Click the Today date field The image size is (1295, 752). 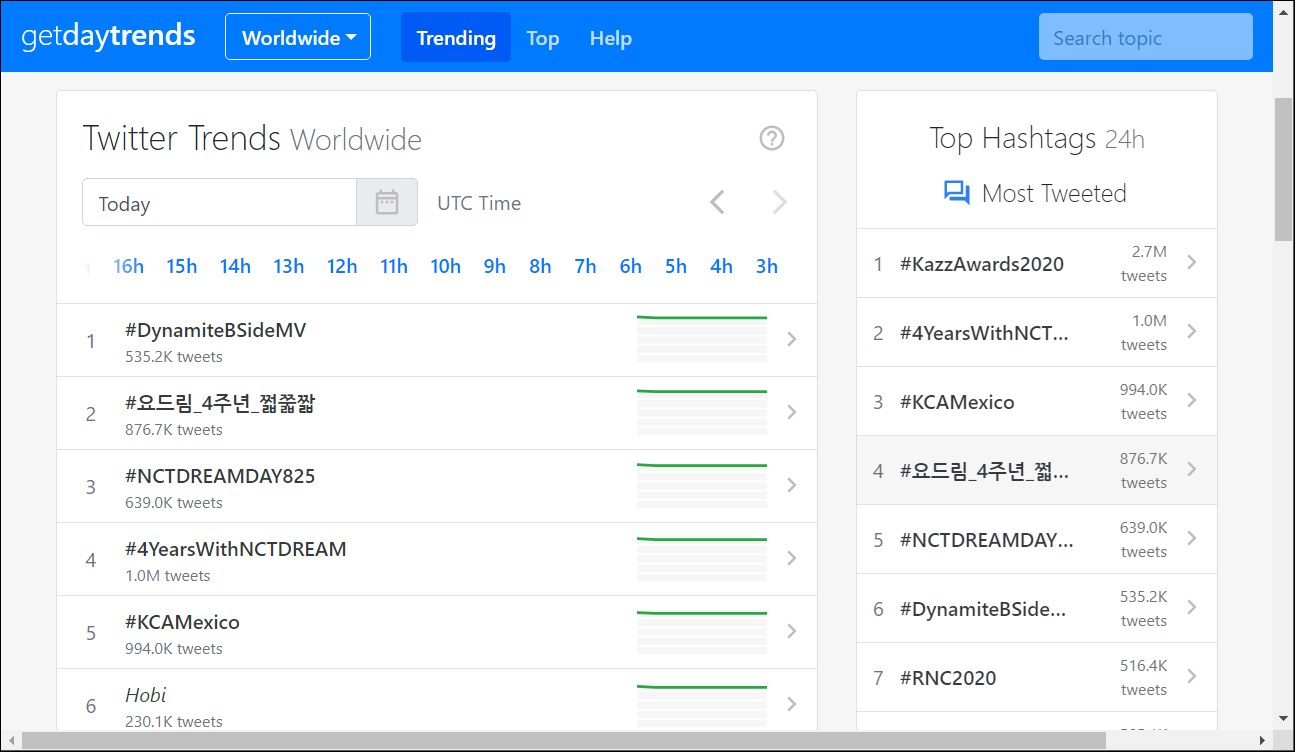[x=220, y=203]
